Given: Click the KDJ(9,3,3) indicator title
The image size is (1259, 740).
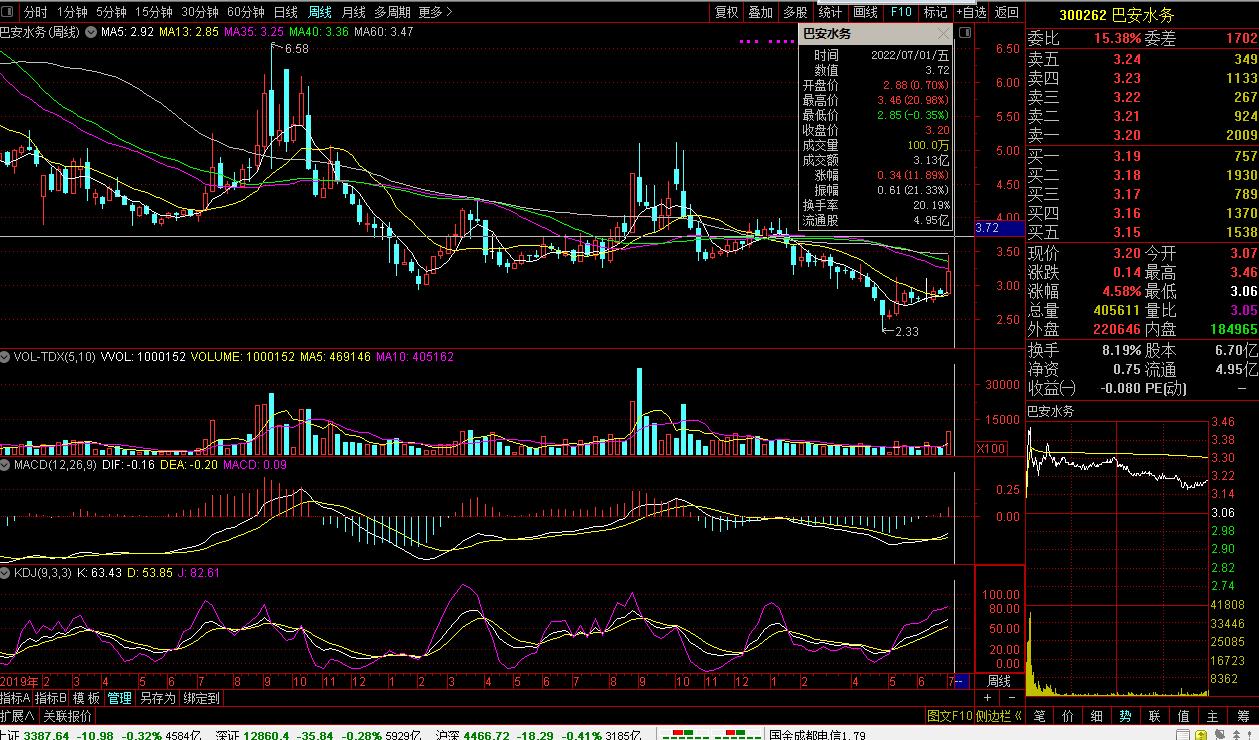Looking at the screenshot, I should (x=43, y=573).
